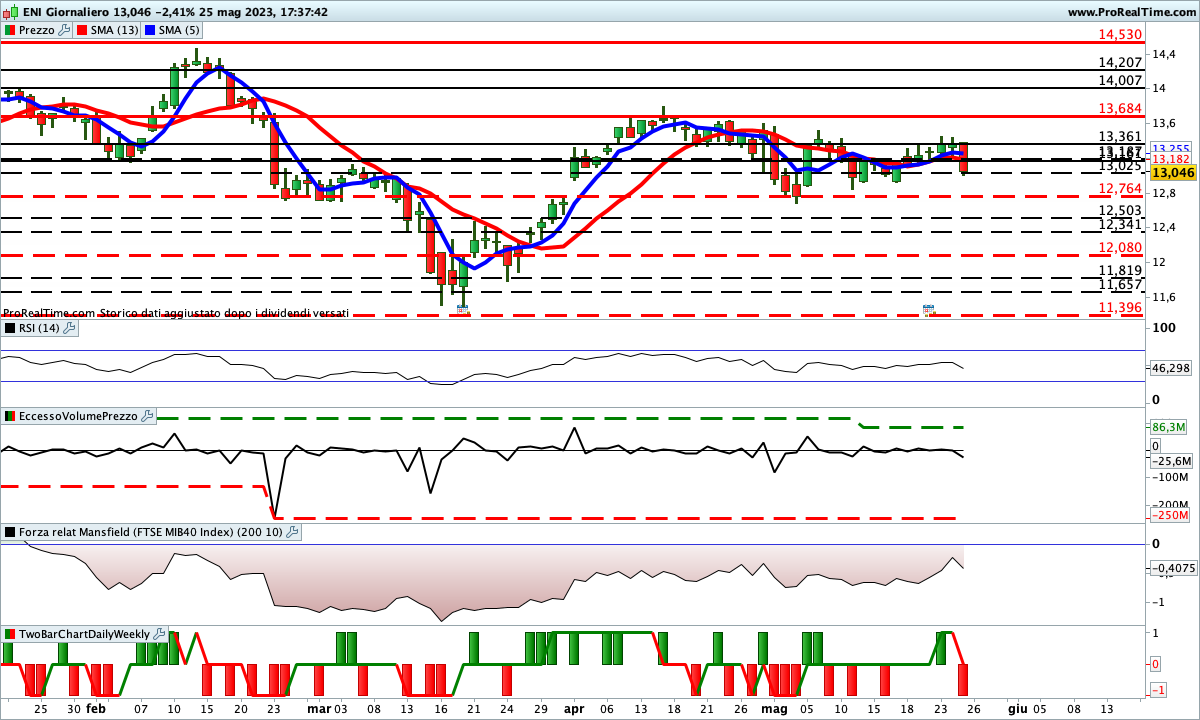Click the red 12,764 support label
The width and height of the screenshot is (1200, 720).
coord(1120,188)
